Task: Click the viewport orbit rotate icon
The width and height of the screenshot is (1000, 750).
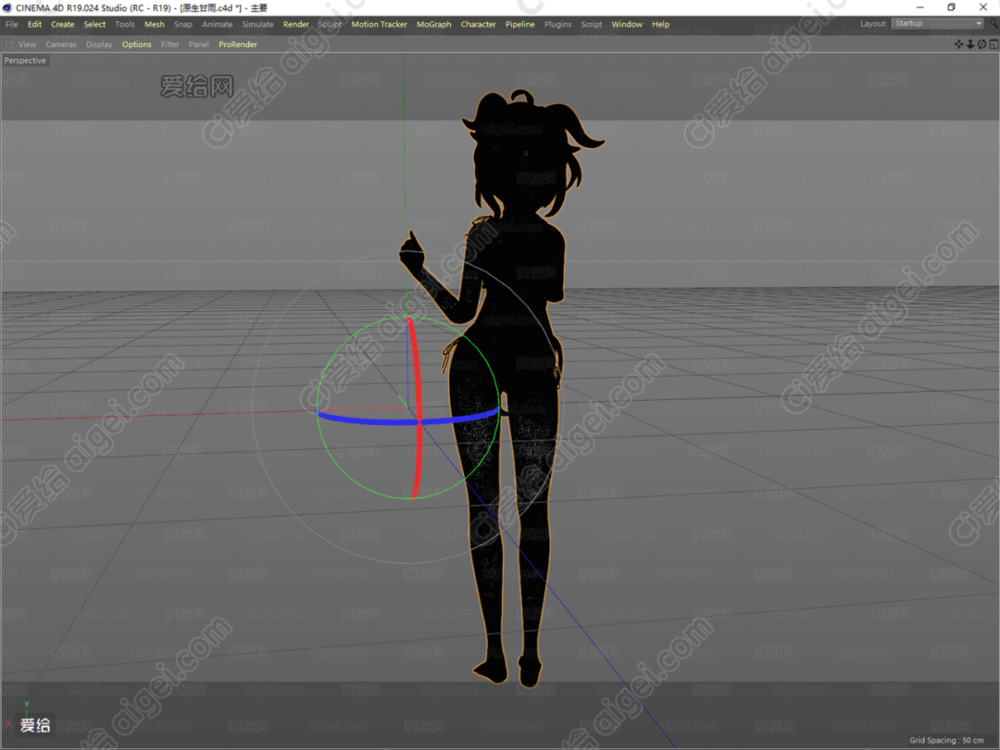Action: click(x=982, y=44)
